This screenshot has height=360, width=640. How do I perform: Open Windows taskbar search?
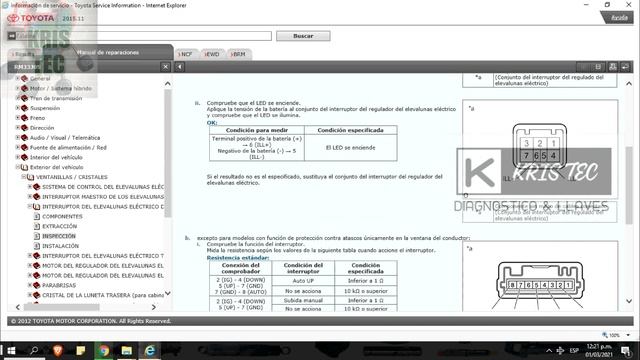point(34,351)
